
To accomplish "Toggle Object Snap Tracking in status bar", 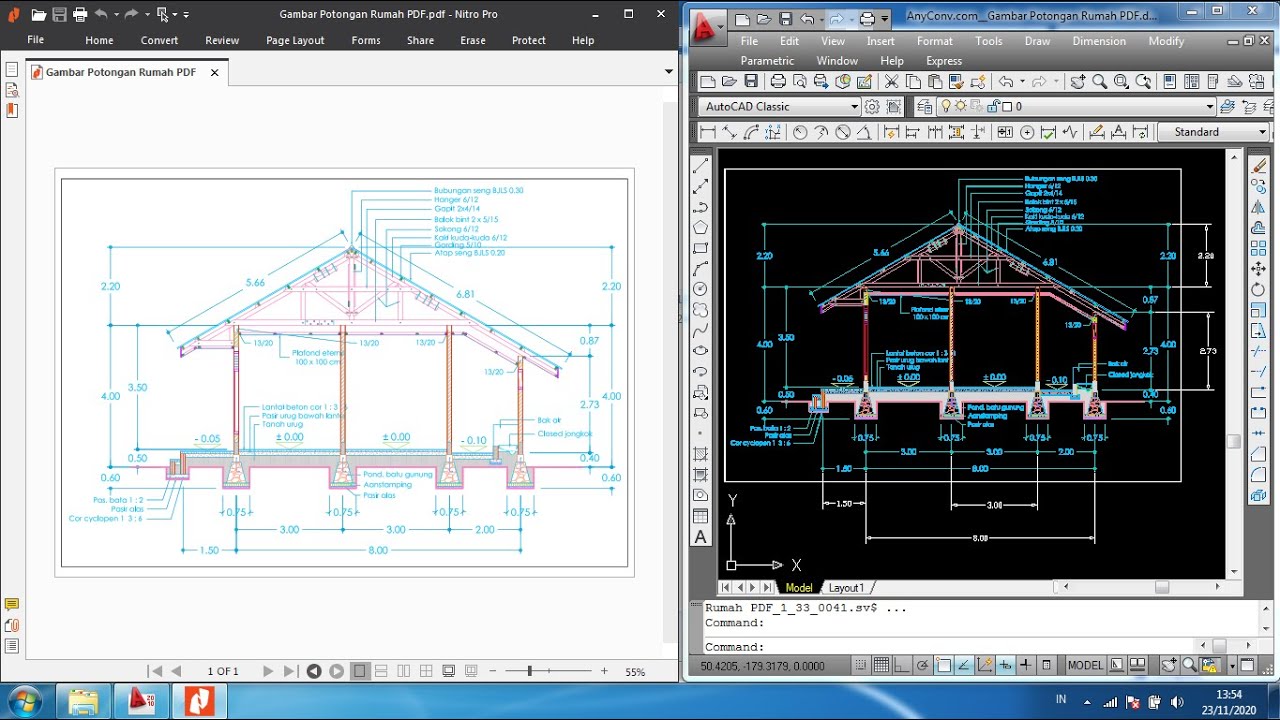I will (964, 665).
